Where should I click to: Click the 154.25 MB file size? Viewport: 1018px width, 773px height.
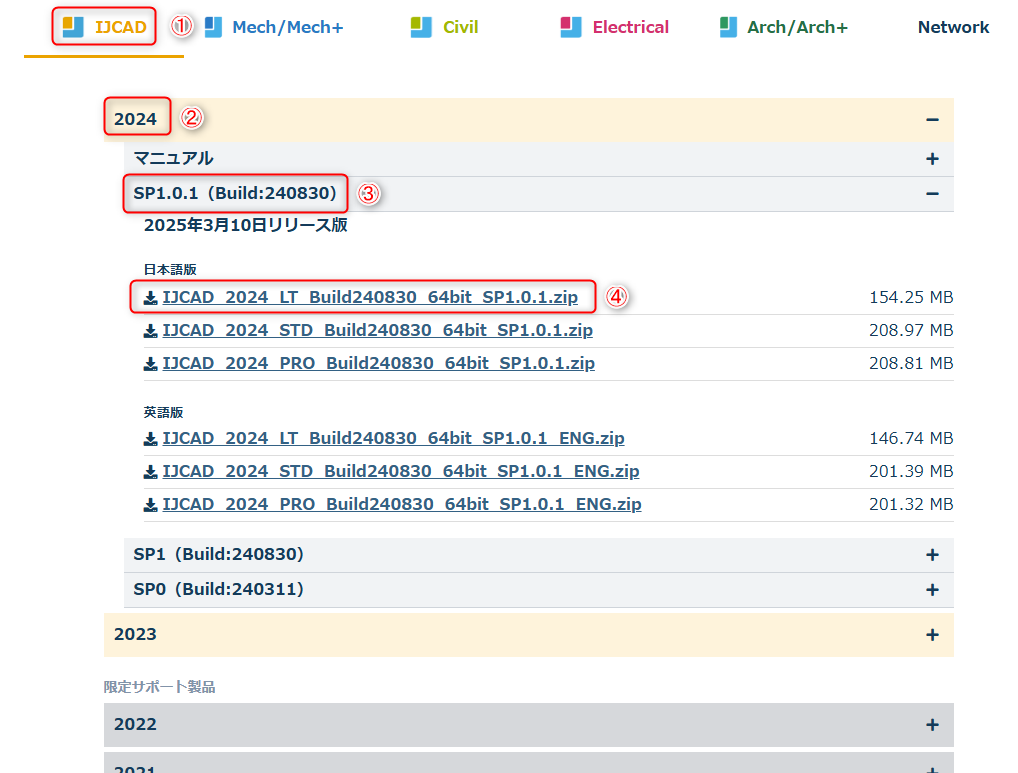(x=911, y=297)
